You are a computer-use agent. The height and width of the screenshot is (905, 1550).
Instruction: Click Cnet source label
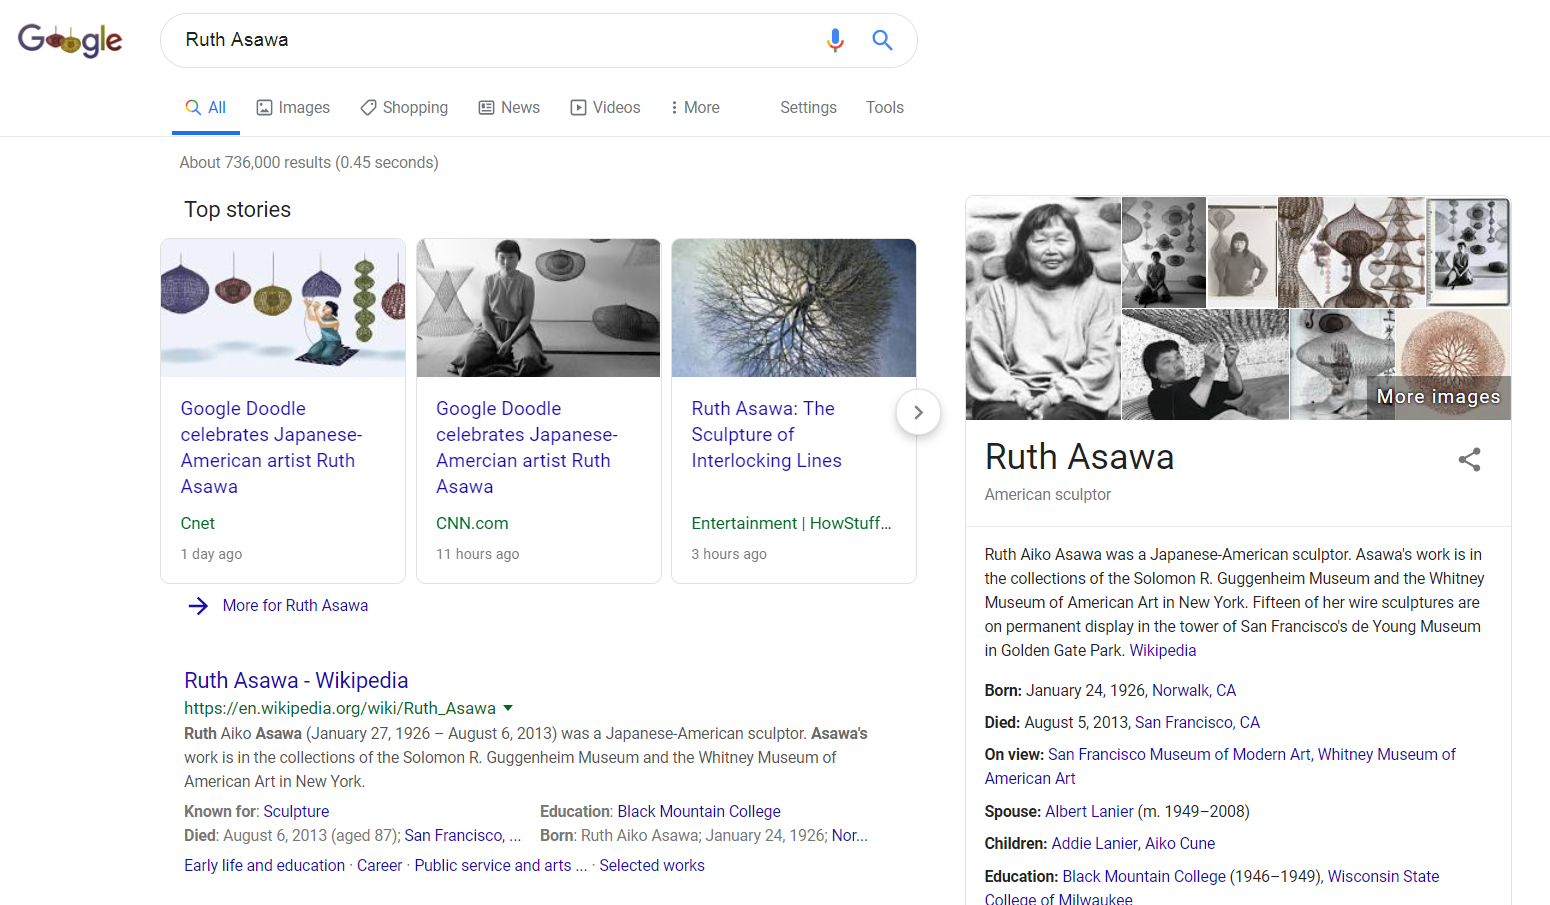tap(198, 523)
